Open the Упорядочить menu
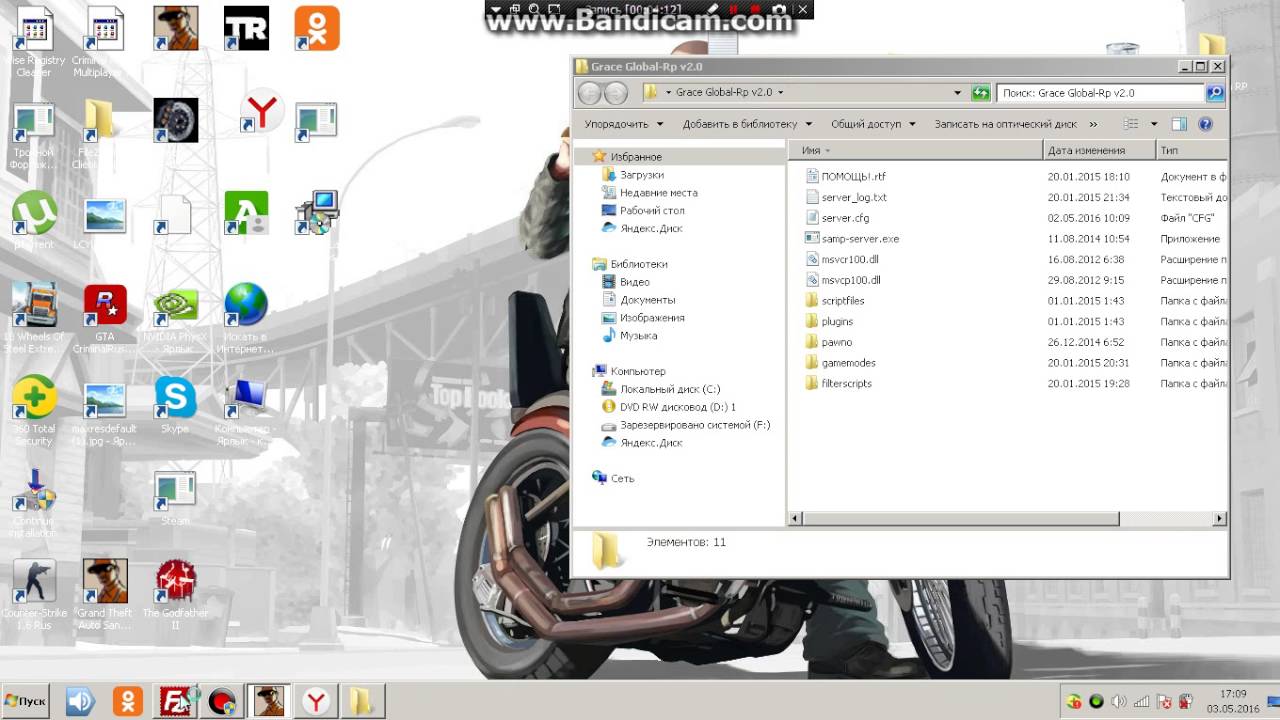The height and width of the screenshot is (720, 1280). coord(624,124)
